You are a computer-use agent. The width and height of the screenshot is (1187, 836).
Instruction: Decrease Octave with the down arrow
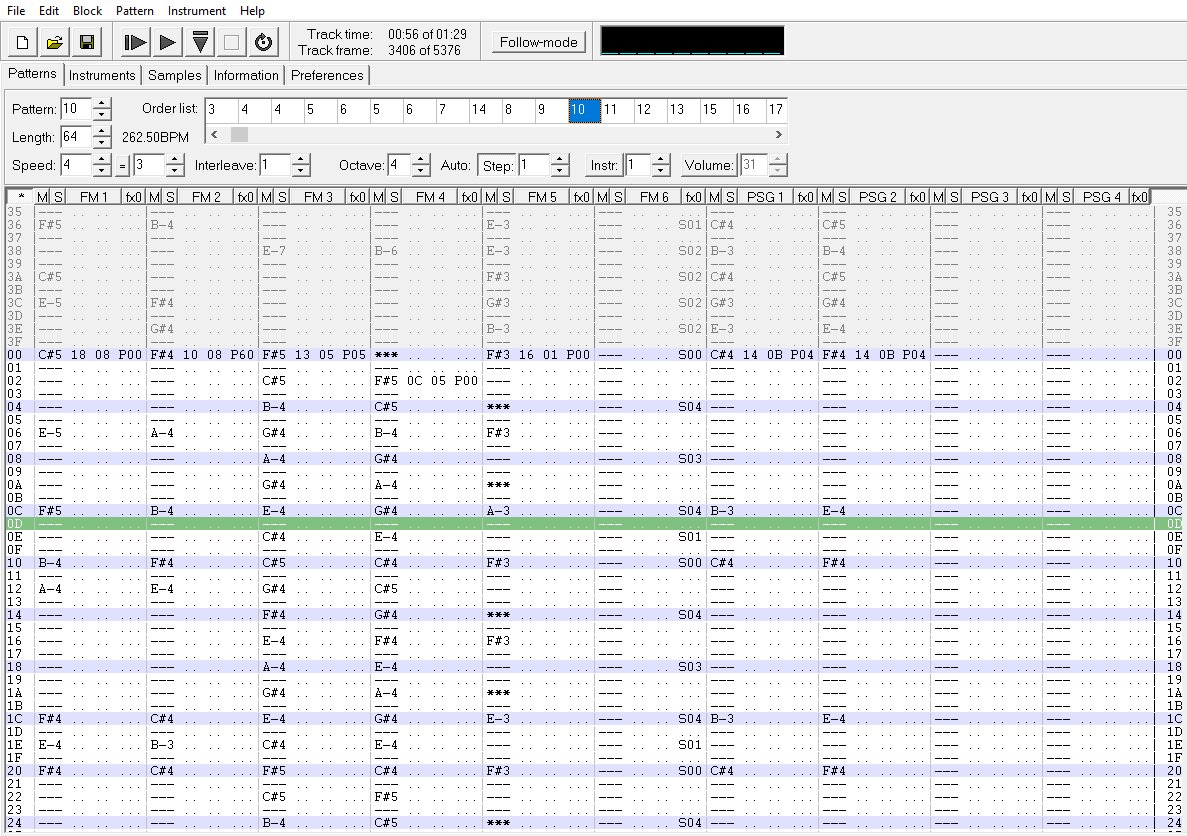pos(421,170)
